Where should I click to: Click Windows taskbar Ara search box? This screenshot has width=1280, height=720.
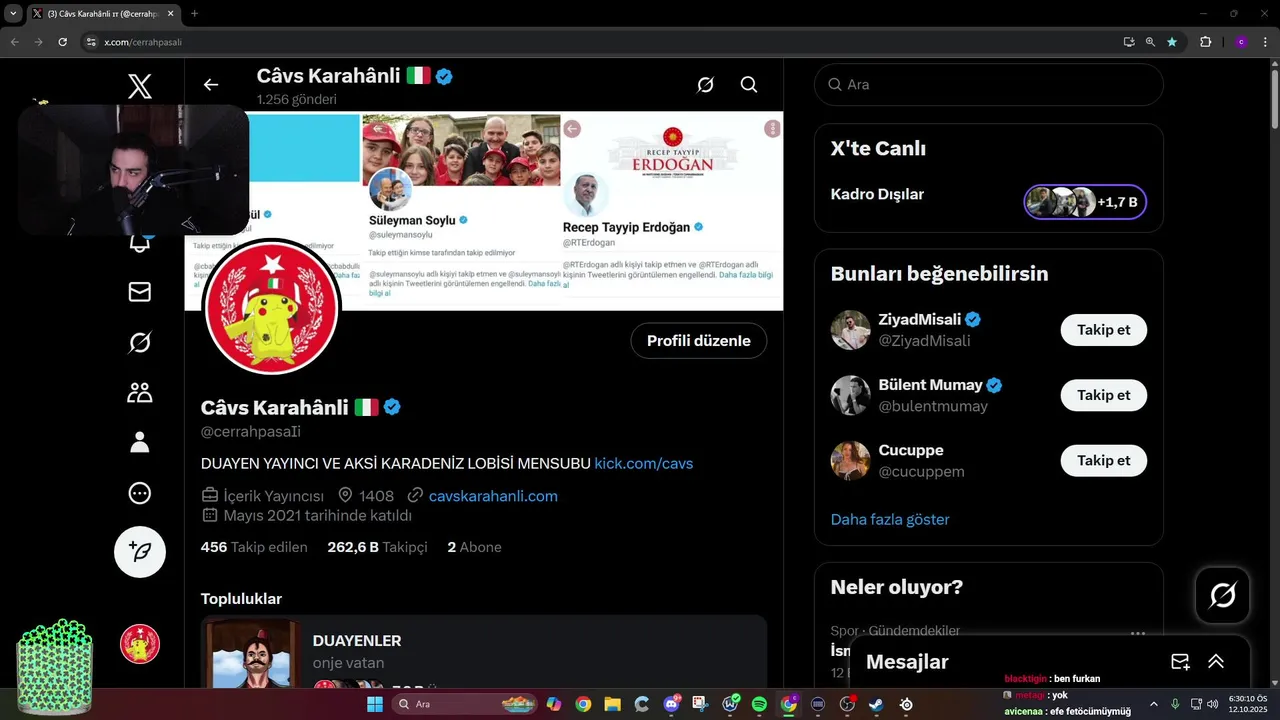(464, 704)
